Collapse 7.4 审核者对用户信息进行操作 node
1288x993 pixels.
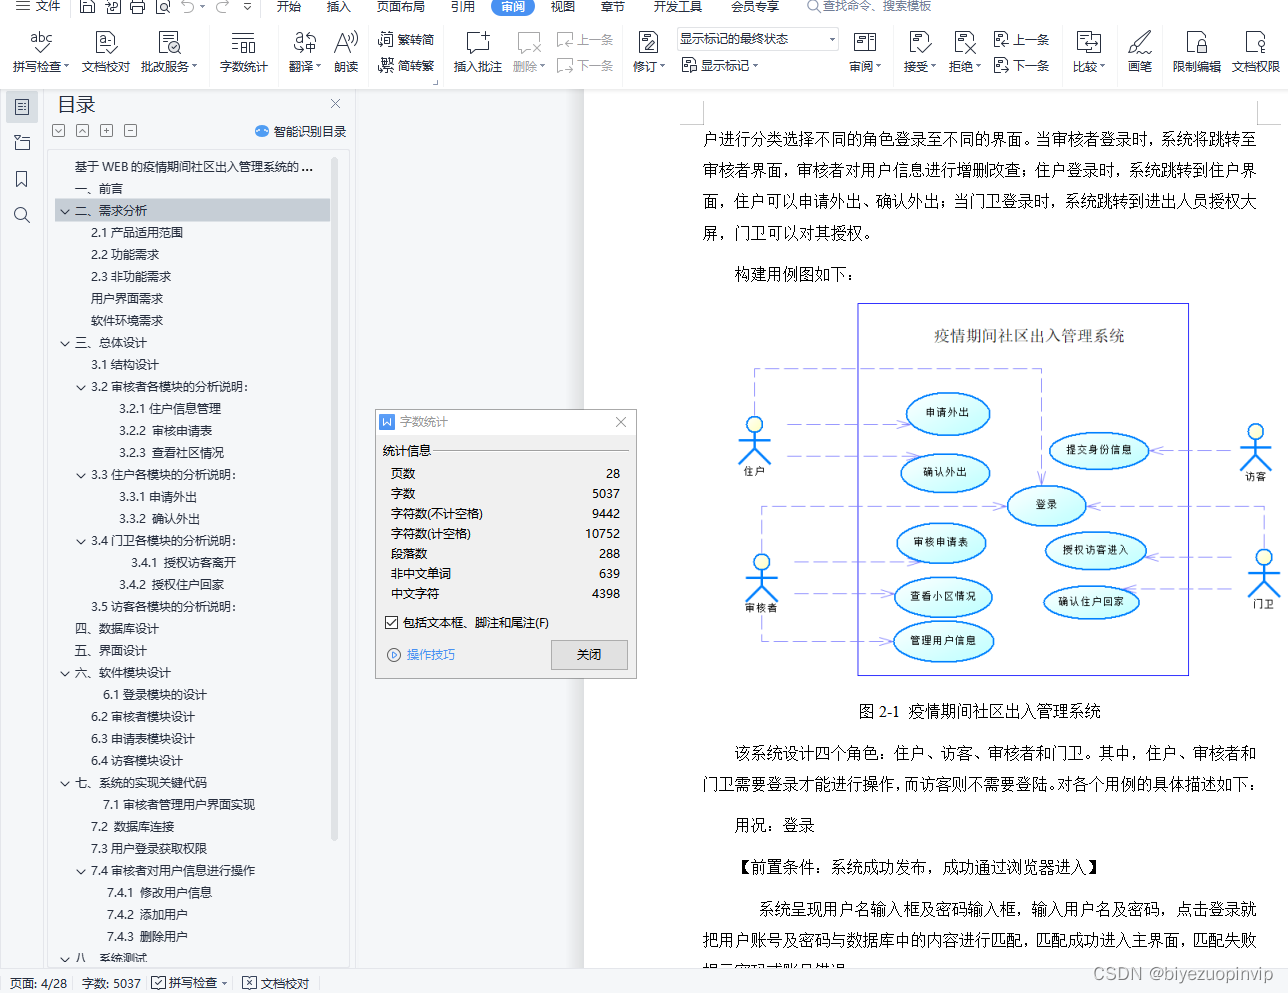point(81,871)
